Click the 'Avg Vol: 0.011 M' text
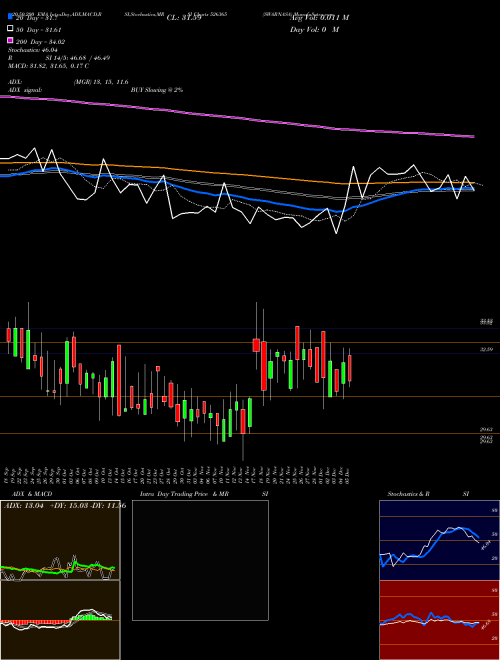Viewport: 500px width, 660px height. (x=319, y=18)
